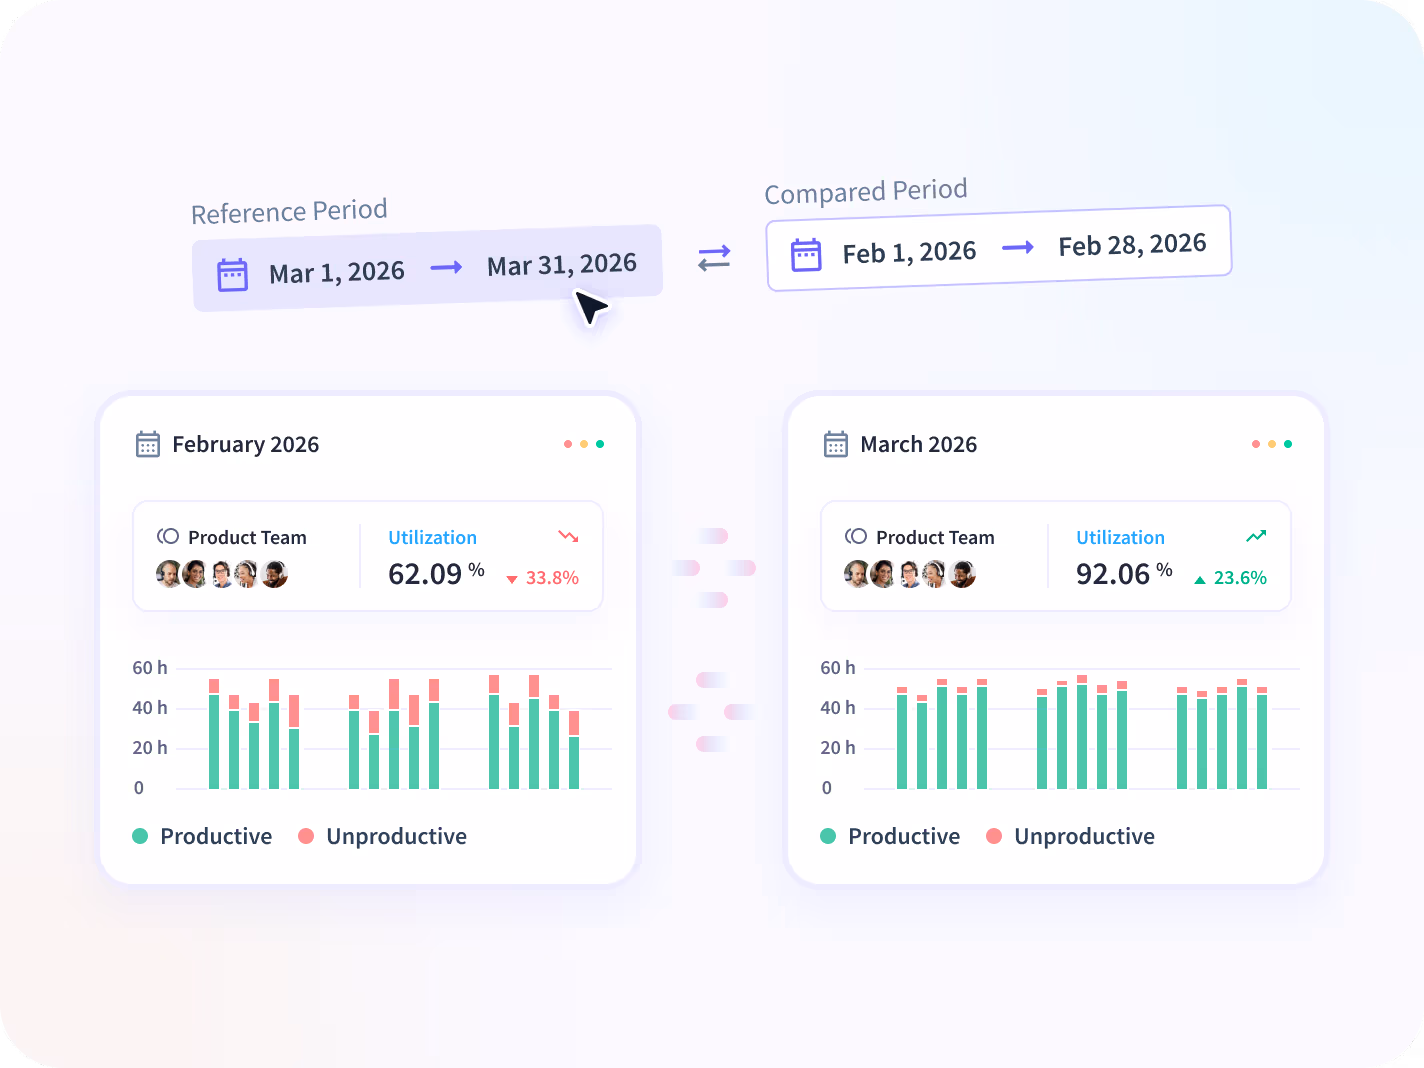Open the Feb 1, 2026 start date picker

coord(909,253)
